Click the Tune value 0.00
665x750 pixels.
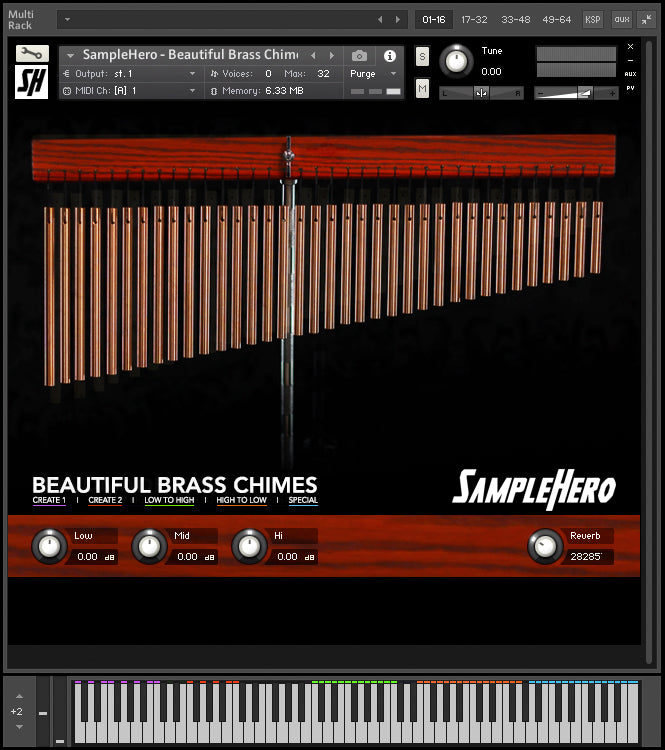click(491, 72)
